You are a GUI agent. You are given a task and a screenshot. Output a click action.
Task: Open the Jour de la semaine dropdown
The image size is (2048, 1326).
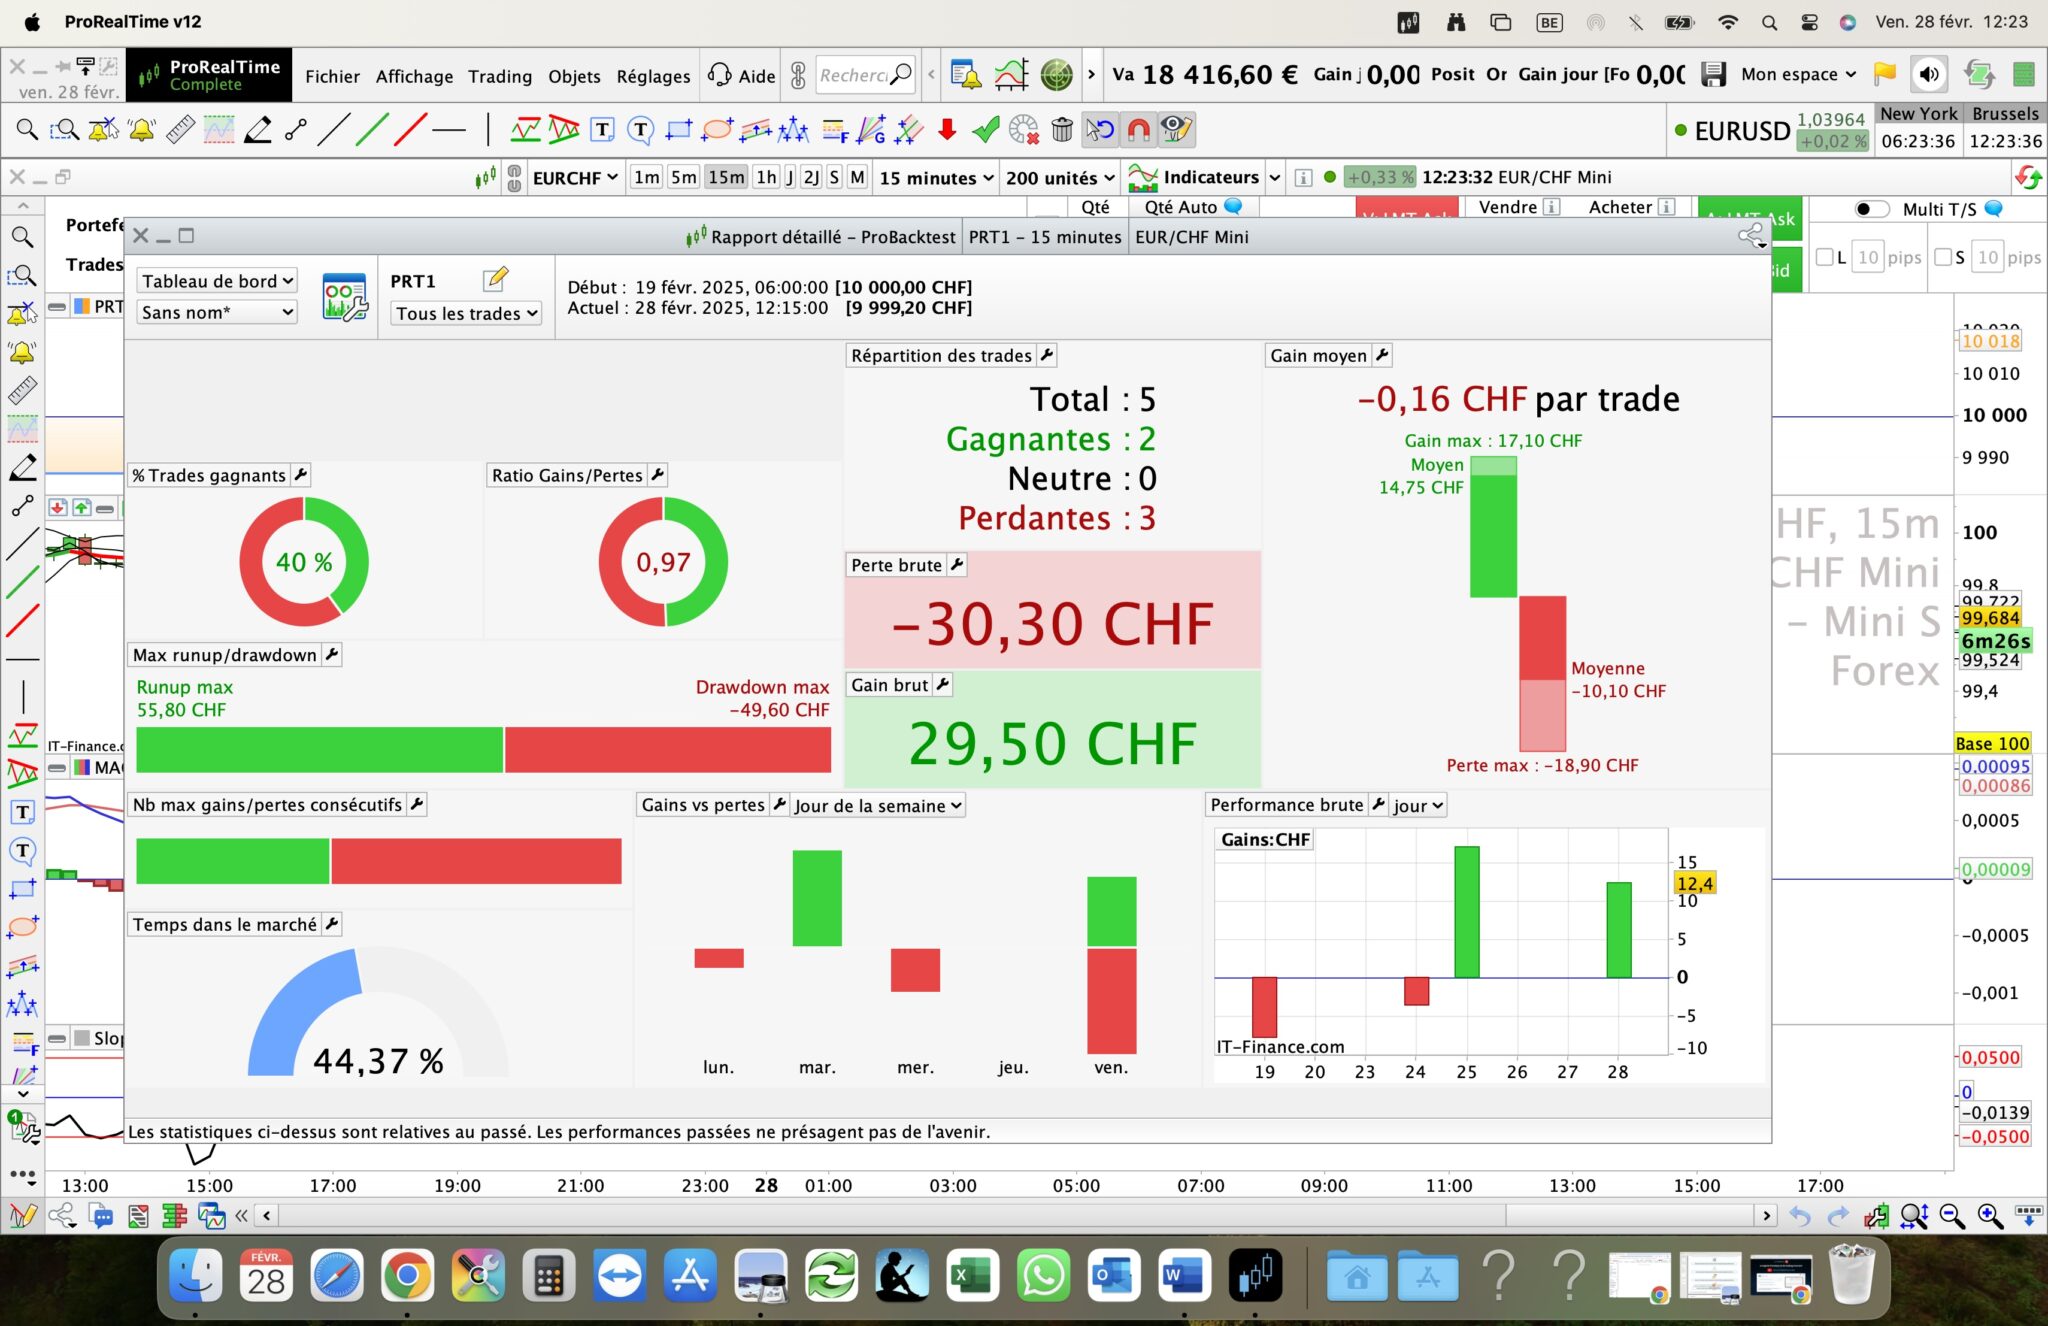point(877,806)
